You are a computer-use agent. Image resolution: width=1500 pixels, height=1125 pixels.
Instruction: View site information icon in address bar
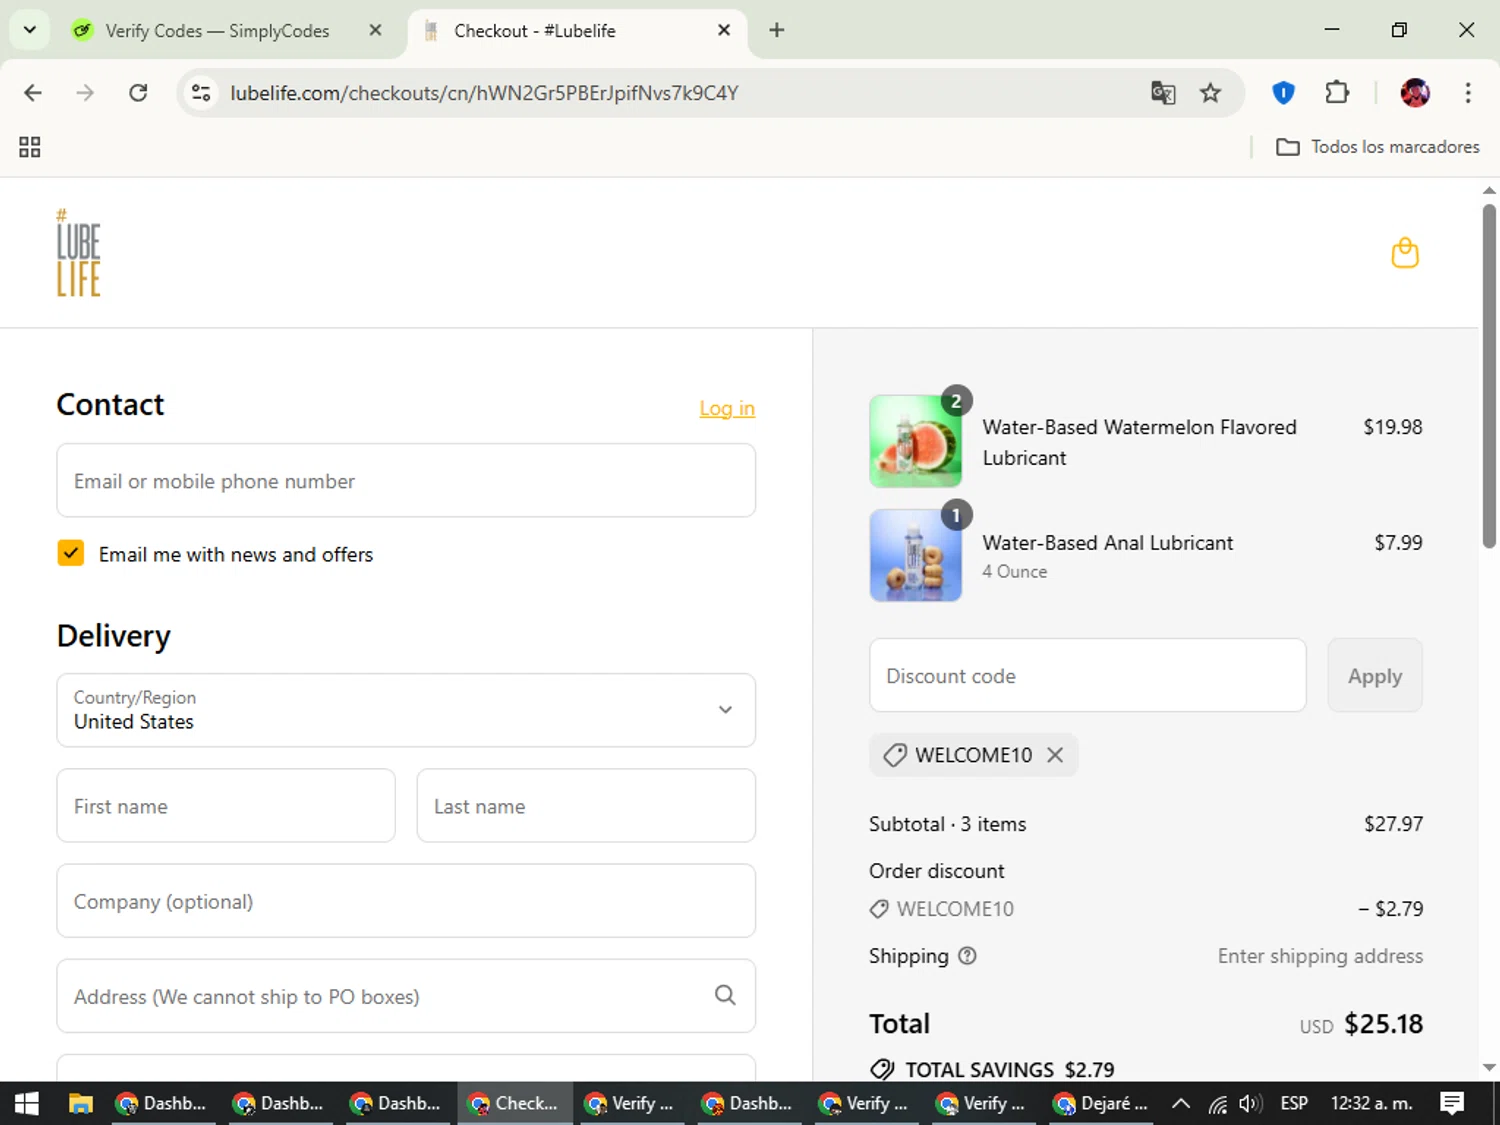[201, 93]
